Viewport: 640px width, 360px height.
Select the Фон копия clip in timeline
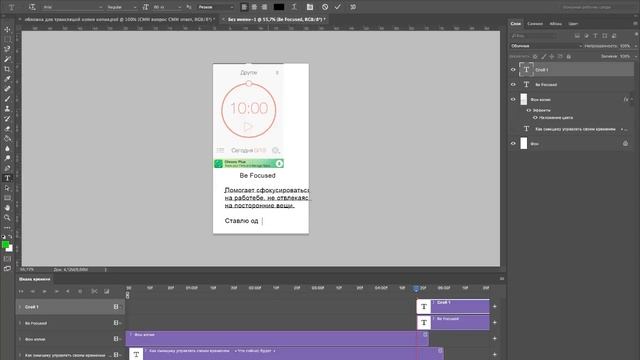tap(277, 338)
